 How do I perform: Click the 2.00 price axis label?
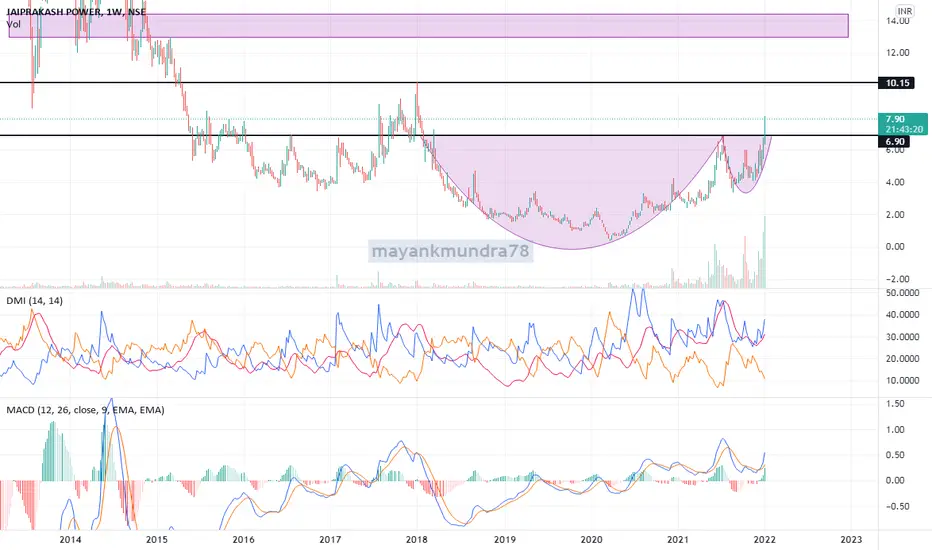coord(895,215)
